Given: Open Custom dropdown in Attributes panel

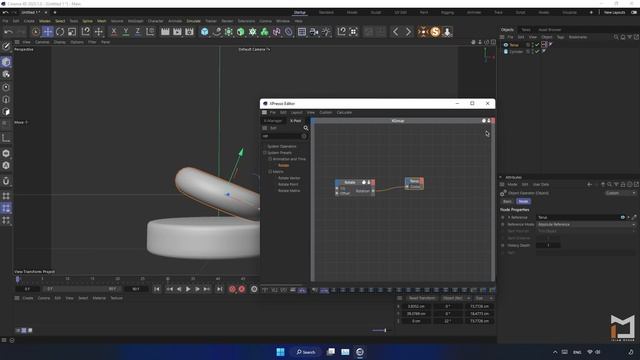Looking at the screenshot, I should tap(620, 193).
